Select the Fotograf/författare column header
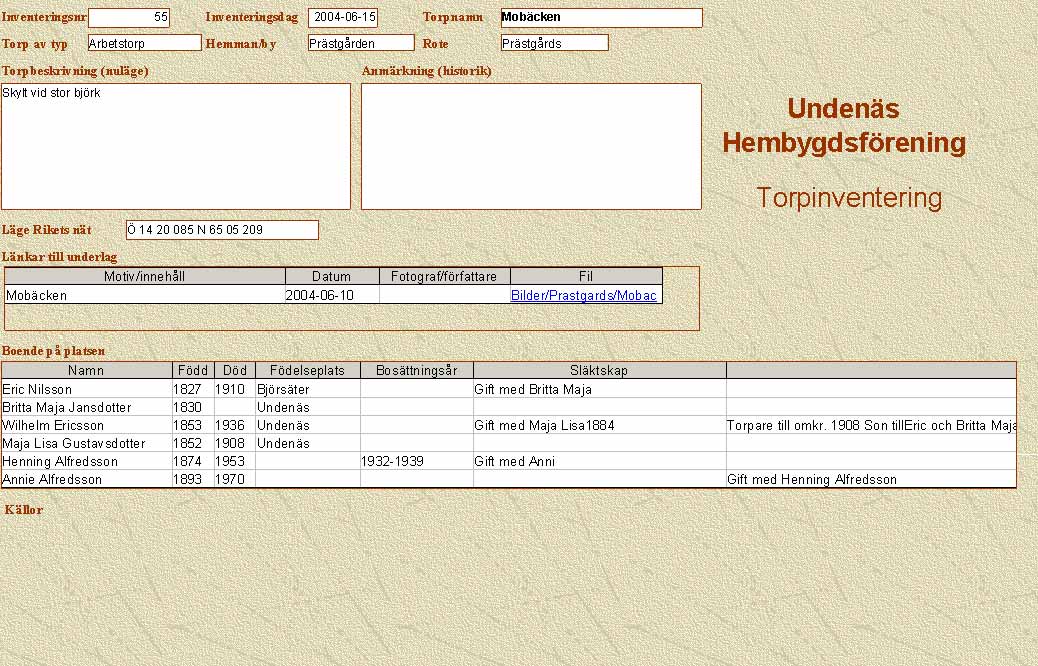The image size is (1038, 666). point(445,277)
